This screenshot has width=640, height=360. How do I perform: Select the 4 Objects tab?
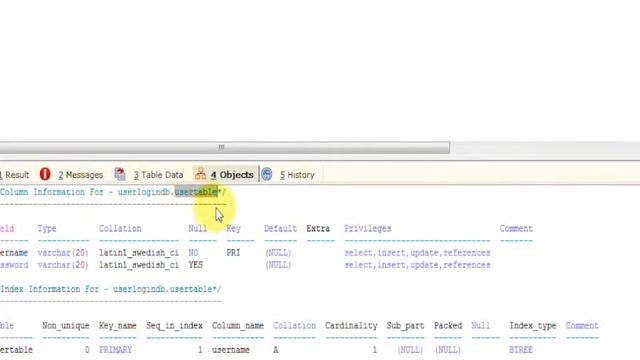pyautogui.click(x=232, y=175)
